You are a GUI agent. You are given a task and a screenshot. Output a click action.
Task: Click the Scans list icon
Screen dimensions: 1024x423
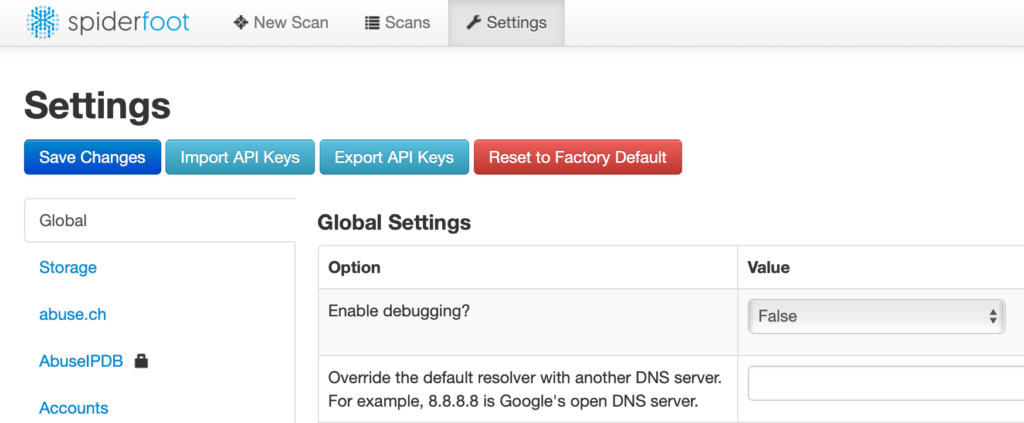point(372,22)
